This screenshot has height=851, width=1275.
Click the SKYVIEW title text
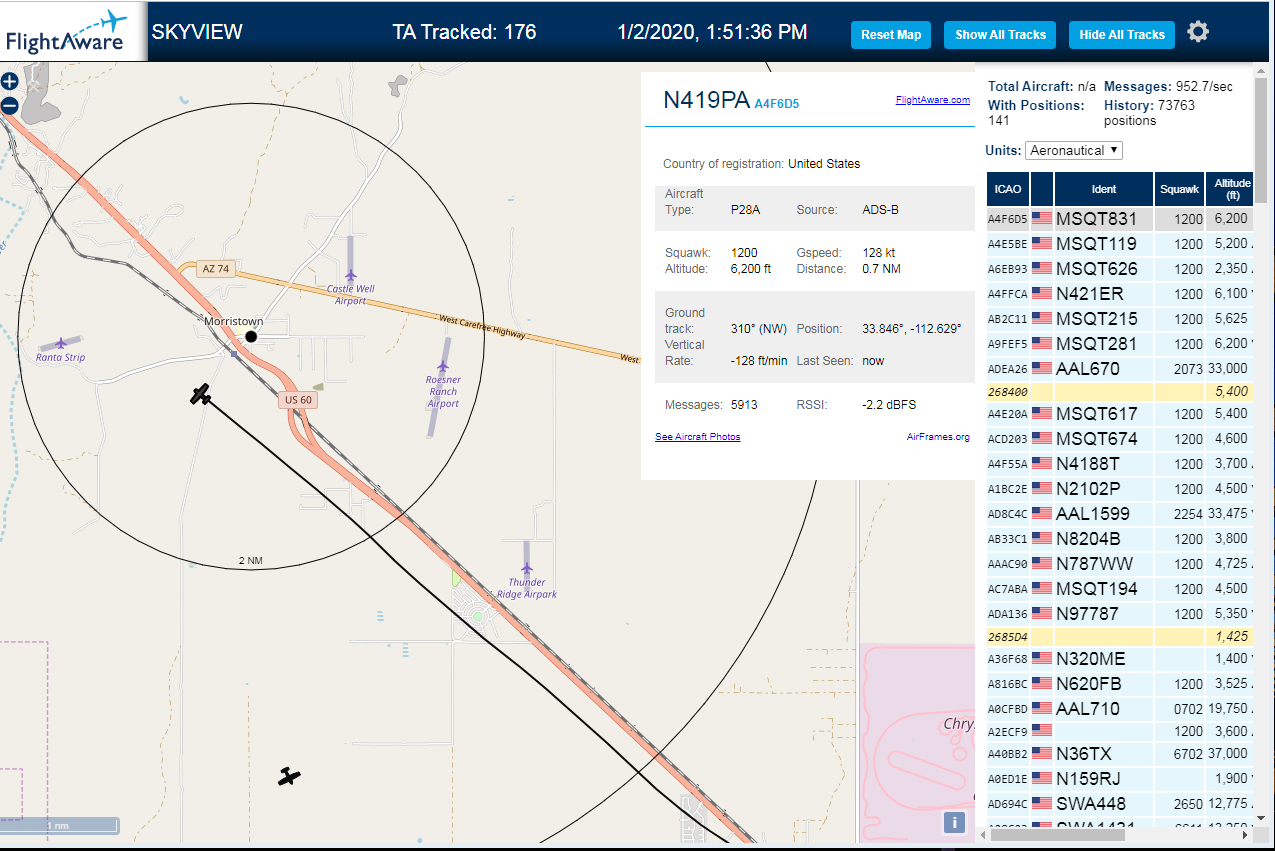point(197,32)
